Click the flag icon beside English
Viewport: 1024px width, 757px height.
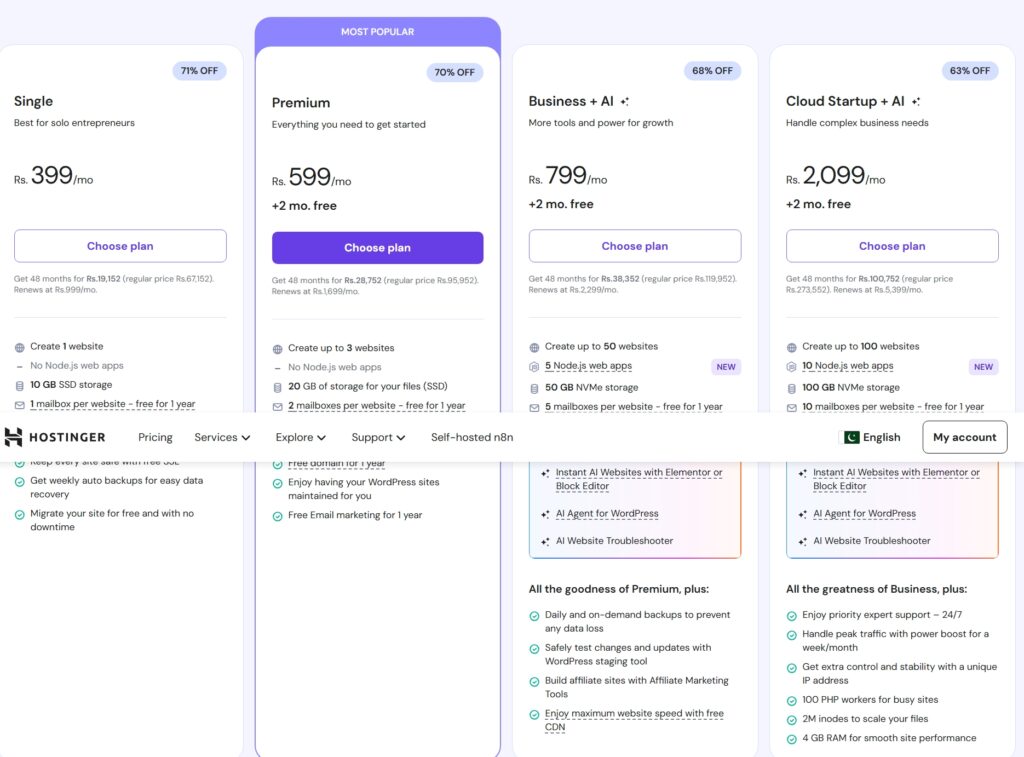tap(852, 437)
